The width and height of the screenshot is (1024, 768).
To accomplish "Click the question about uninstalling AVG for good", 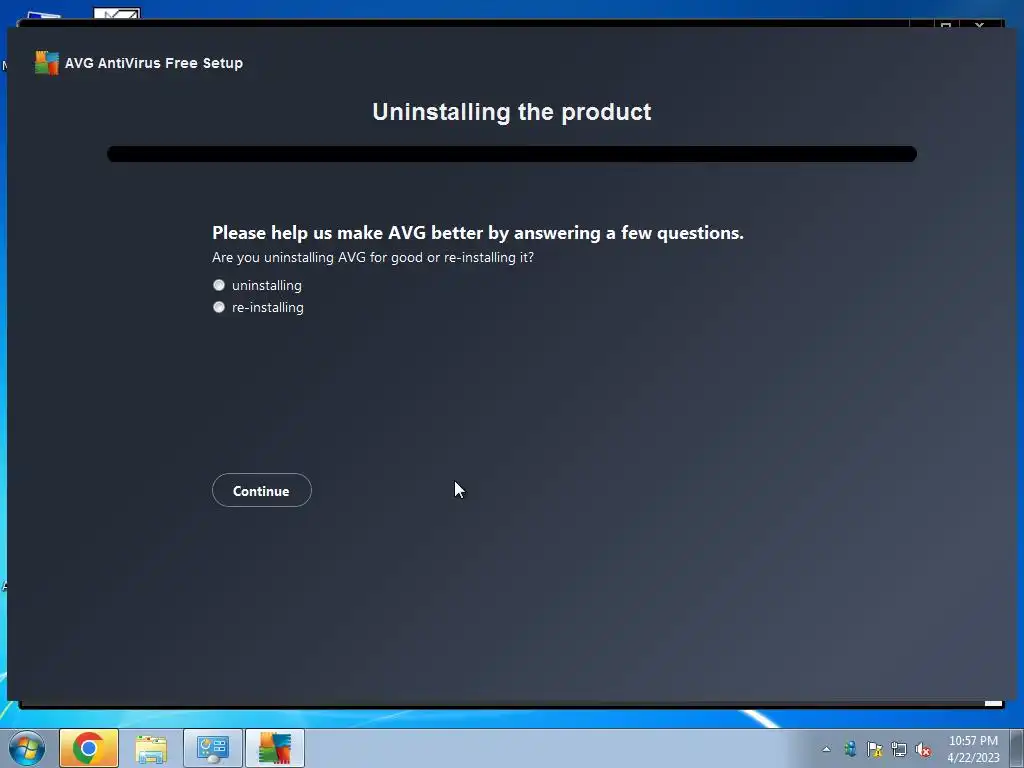I will 373,257.
